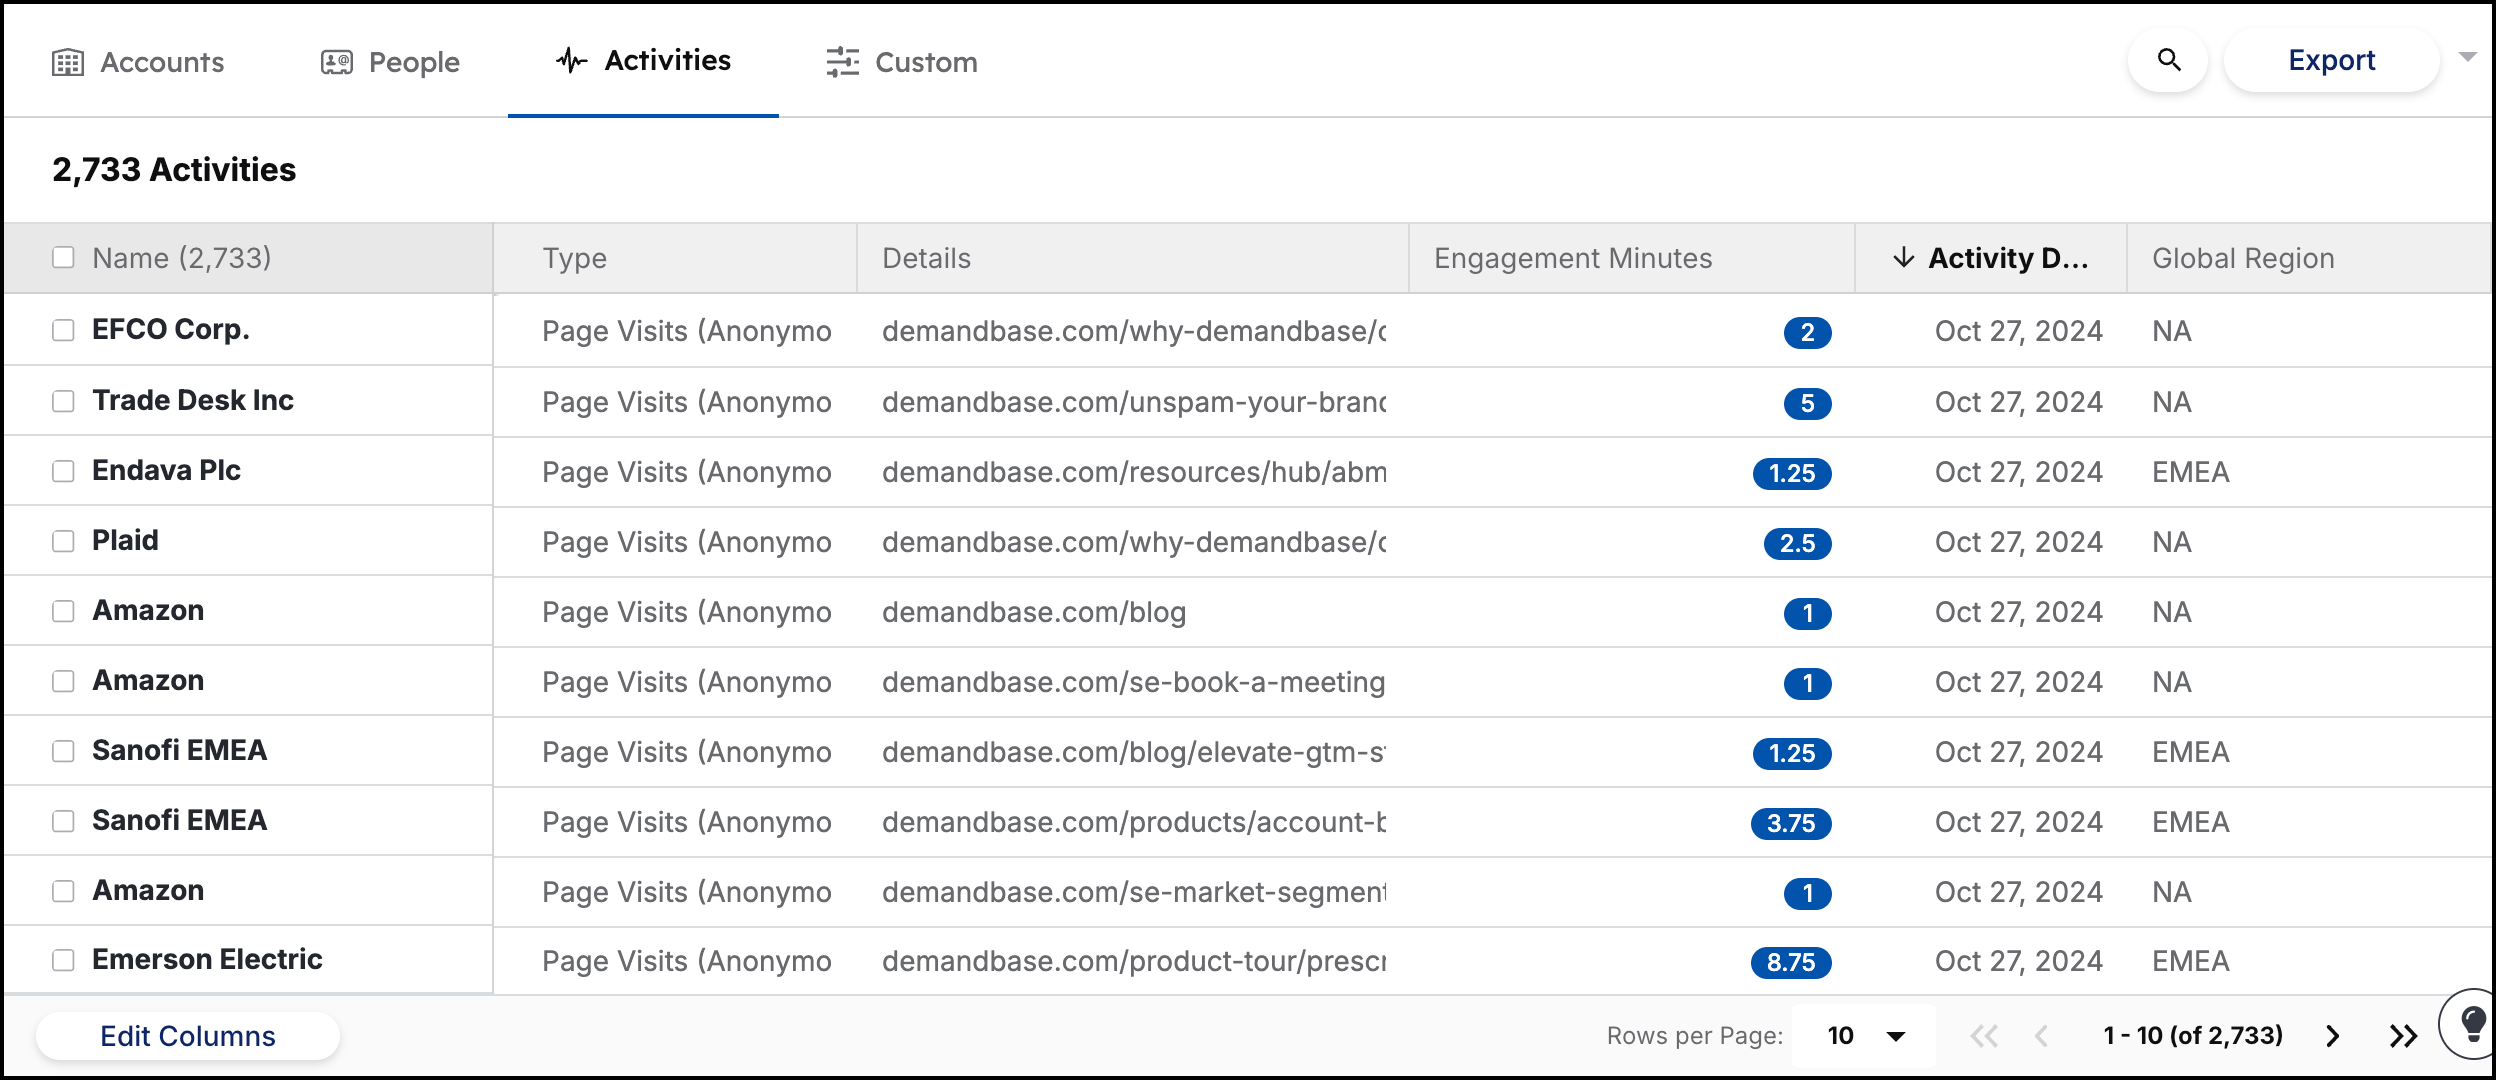Select the Activities tab
Image resolution: width=2496 pixels, height=1080 pixels.
click(x=643, y=61)
